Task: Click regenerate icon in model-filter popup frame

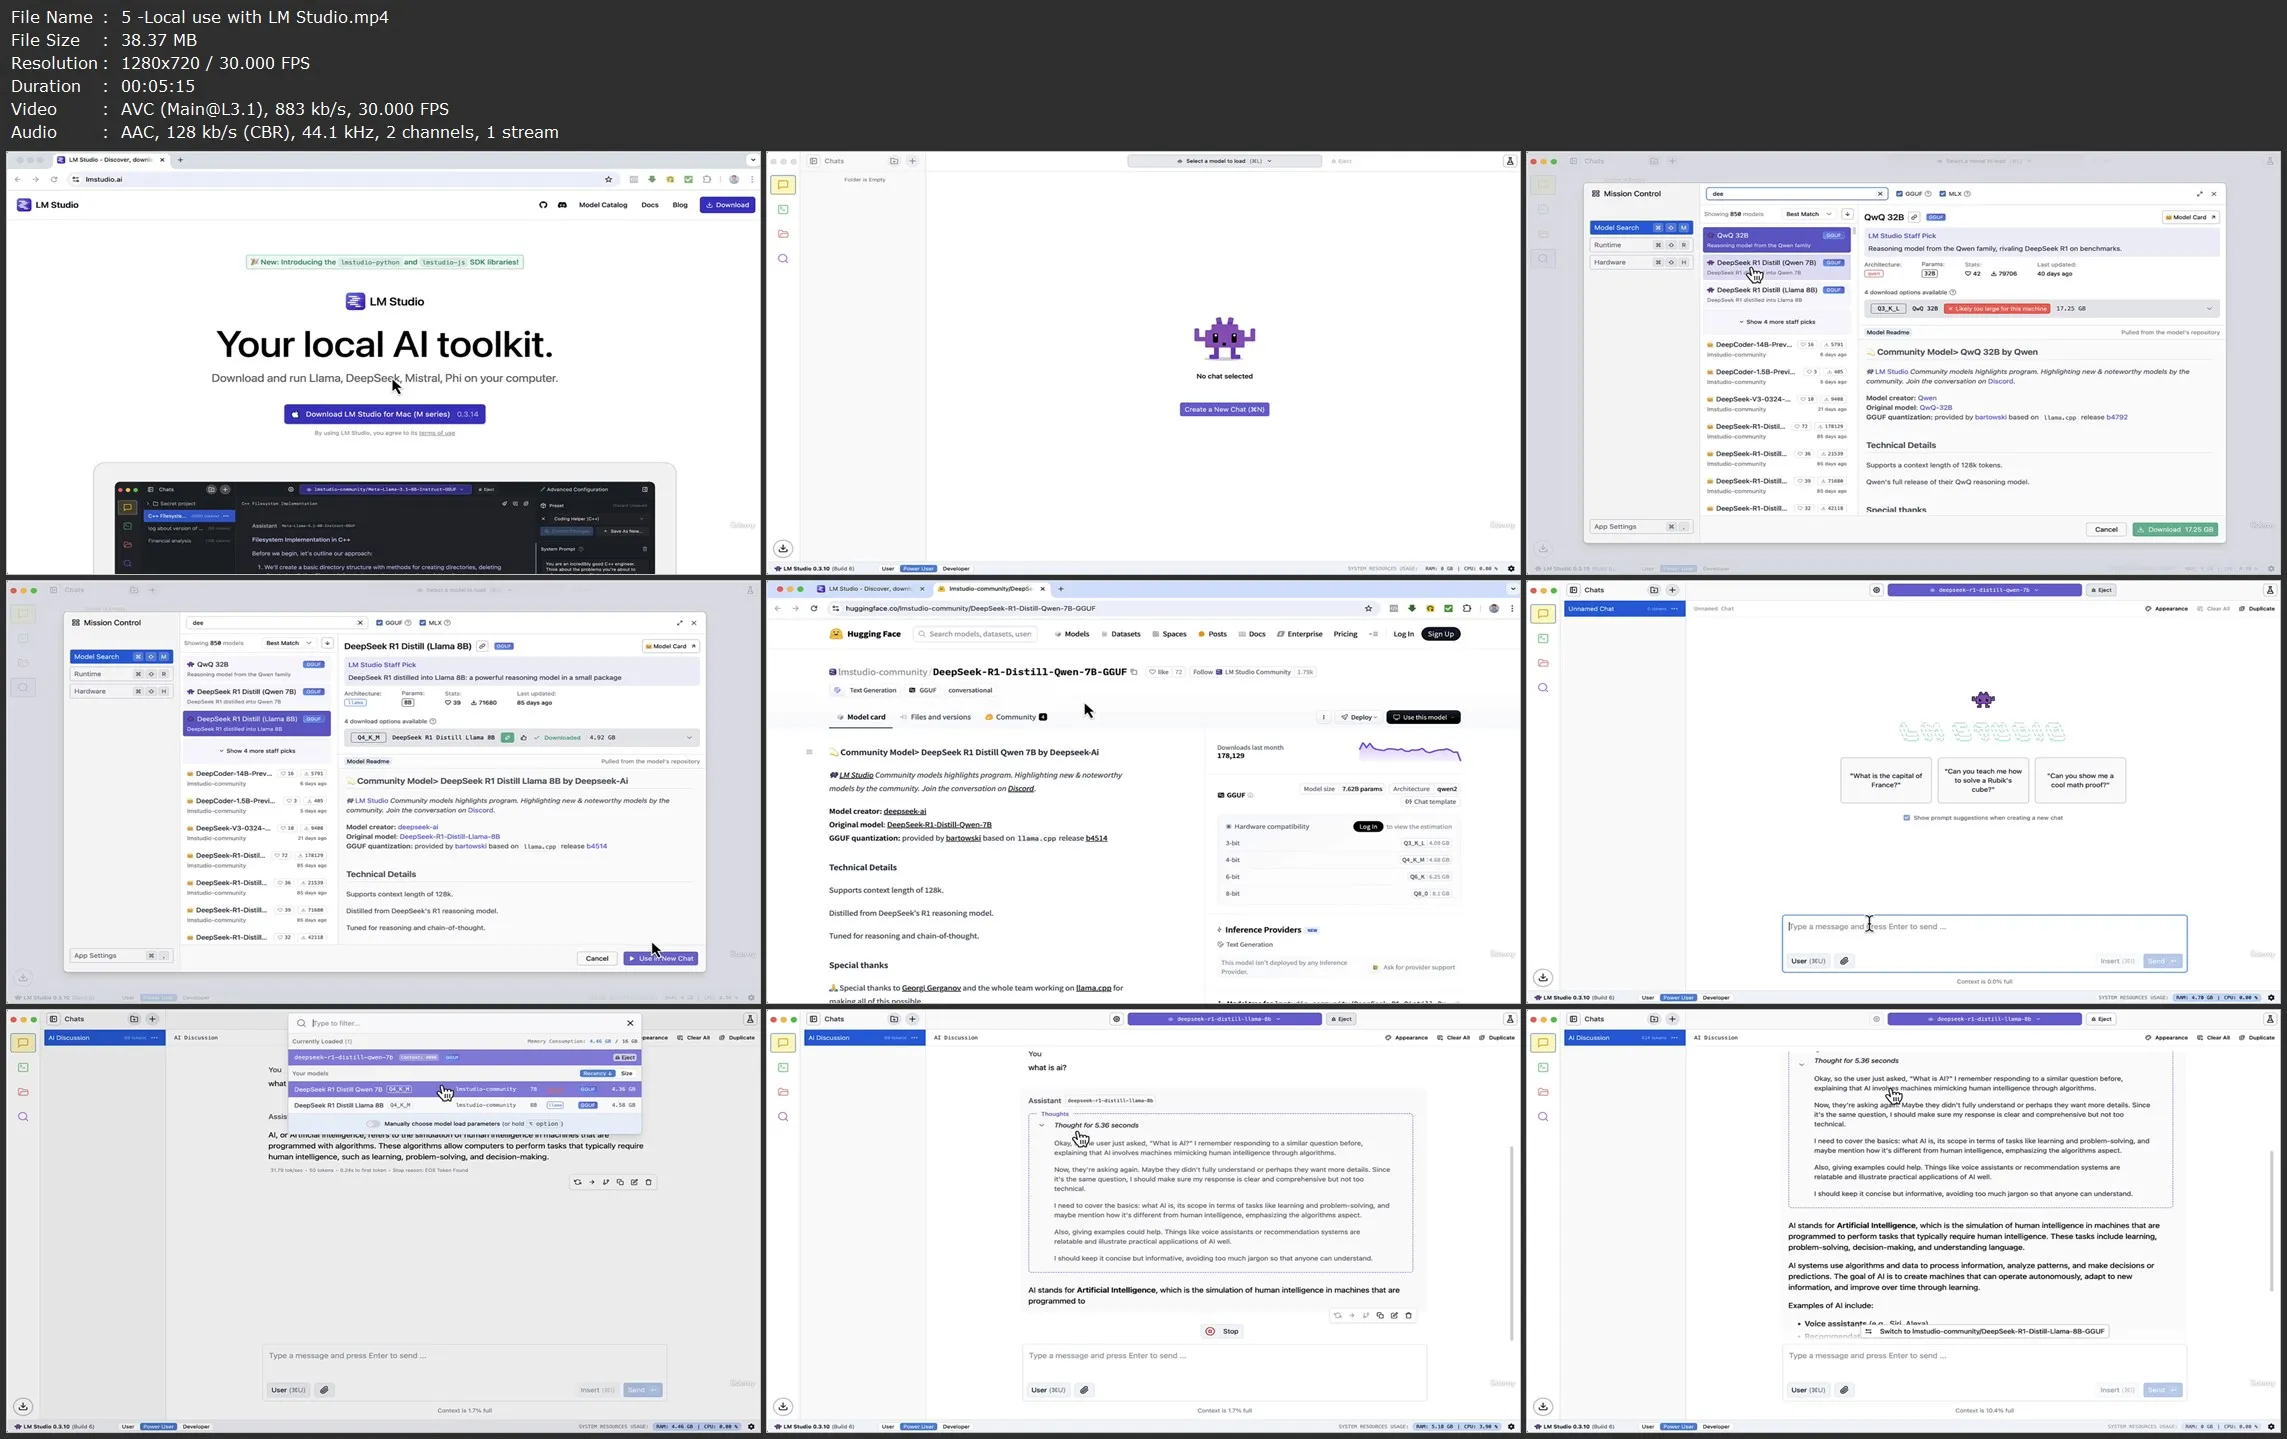Action: click(x=577, y=1182)
